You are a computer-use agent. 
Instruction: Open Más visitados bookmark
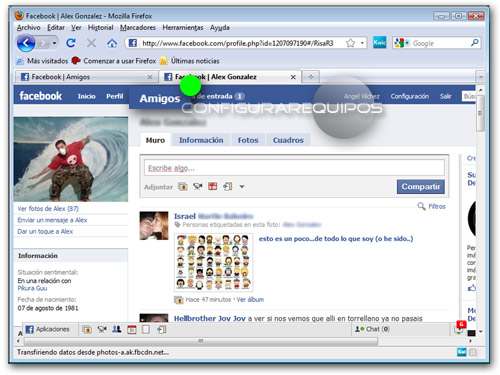click(x=42, y=61)
